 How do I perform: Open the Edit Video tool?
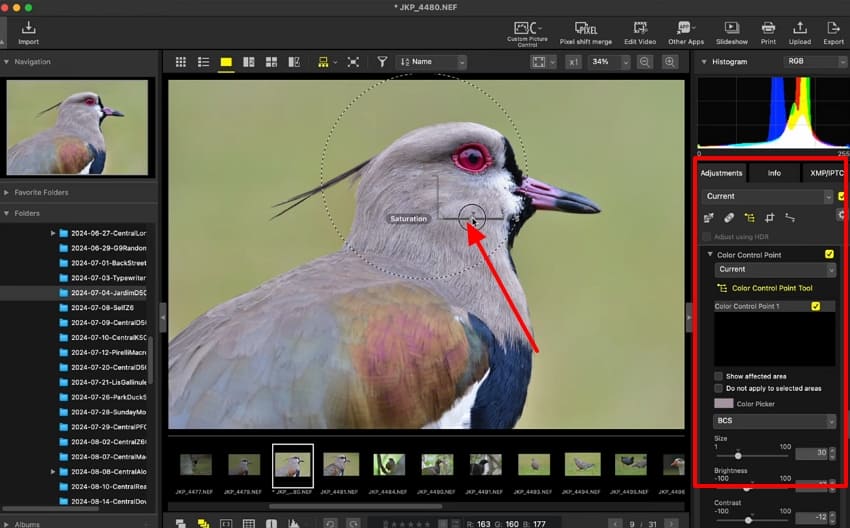point(640,33)
